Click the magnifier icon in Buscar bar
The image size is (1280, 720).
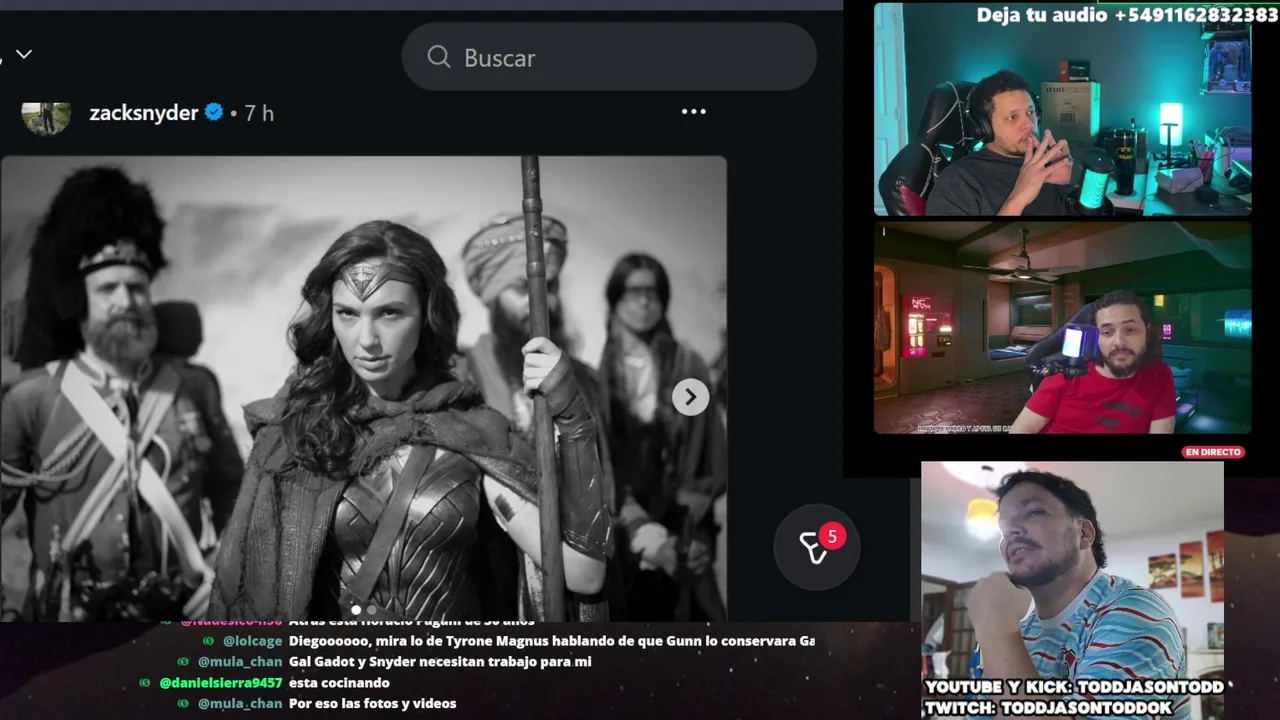[439, 57]
